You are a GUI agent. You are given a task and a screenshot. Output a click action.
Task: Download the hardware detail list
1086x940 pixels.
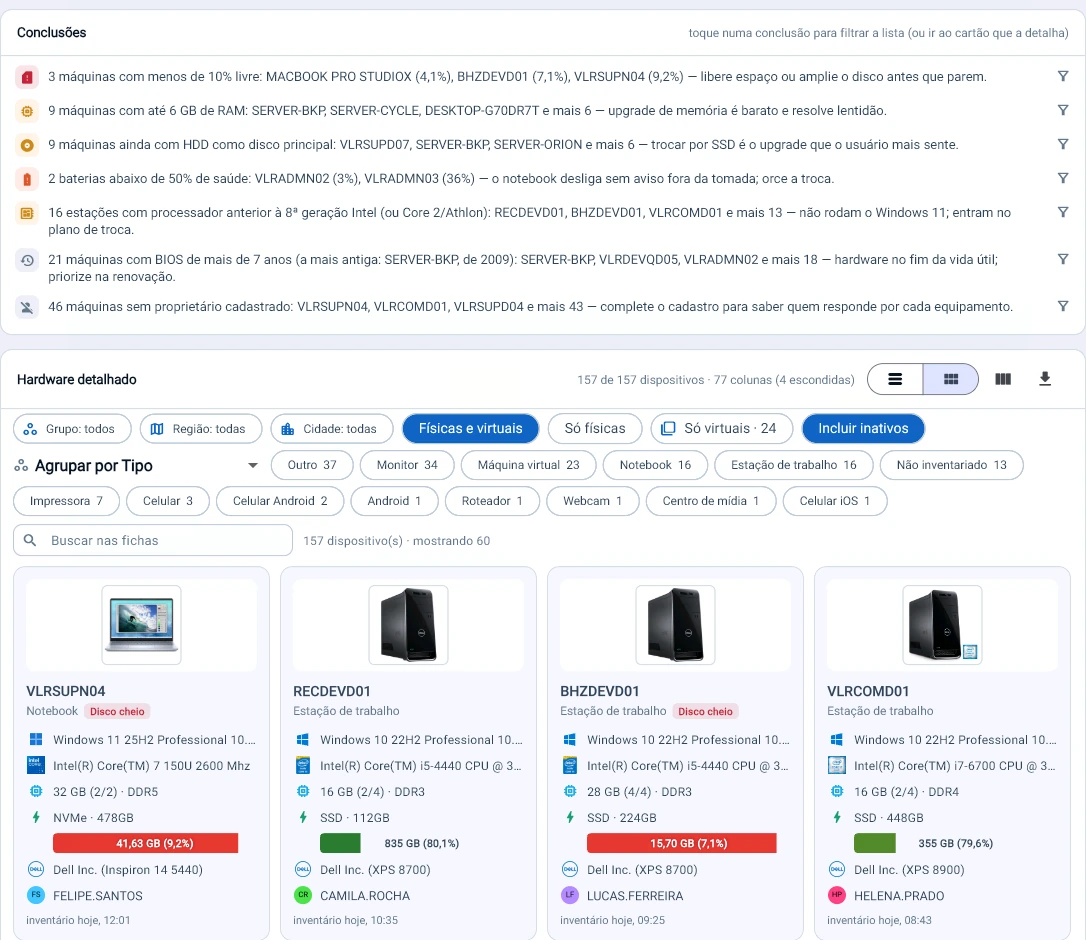click(1045, 379)
